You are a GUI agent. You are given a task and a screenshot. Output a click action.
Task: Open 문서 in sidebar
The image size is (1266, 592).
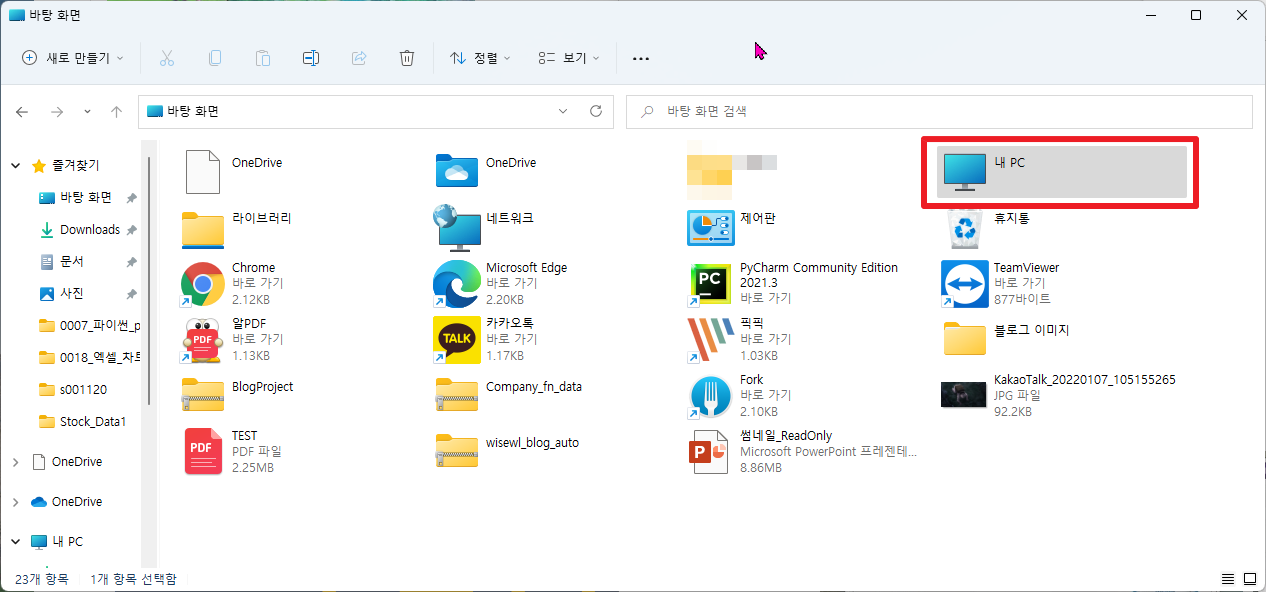[x=72, y=261]
